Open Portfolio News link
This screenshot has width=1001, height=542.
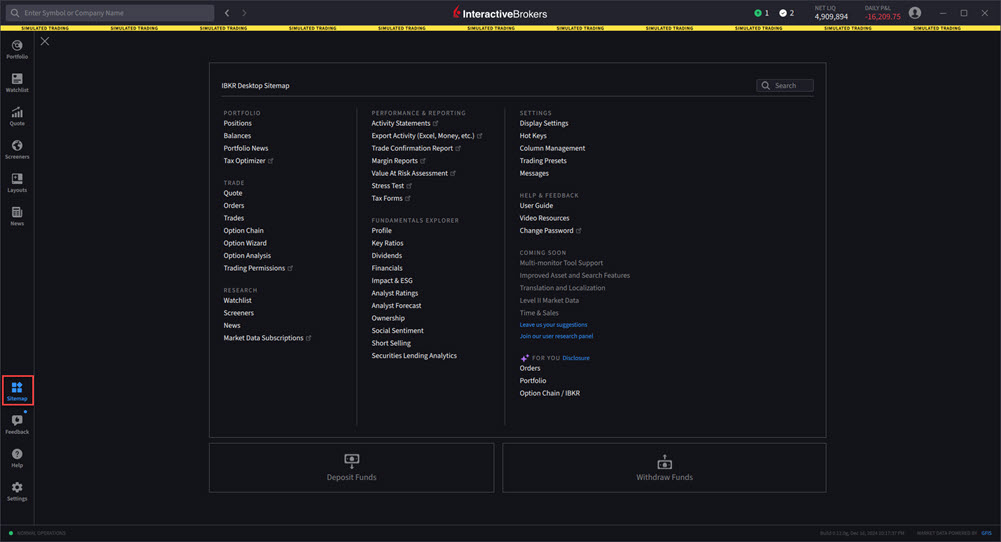pos(246,148)
